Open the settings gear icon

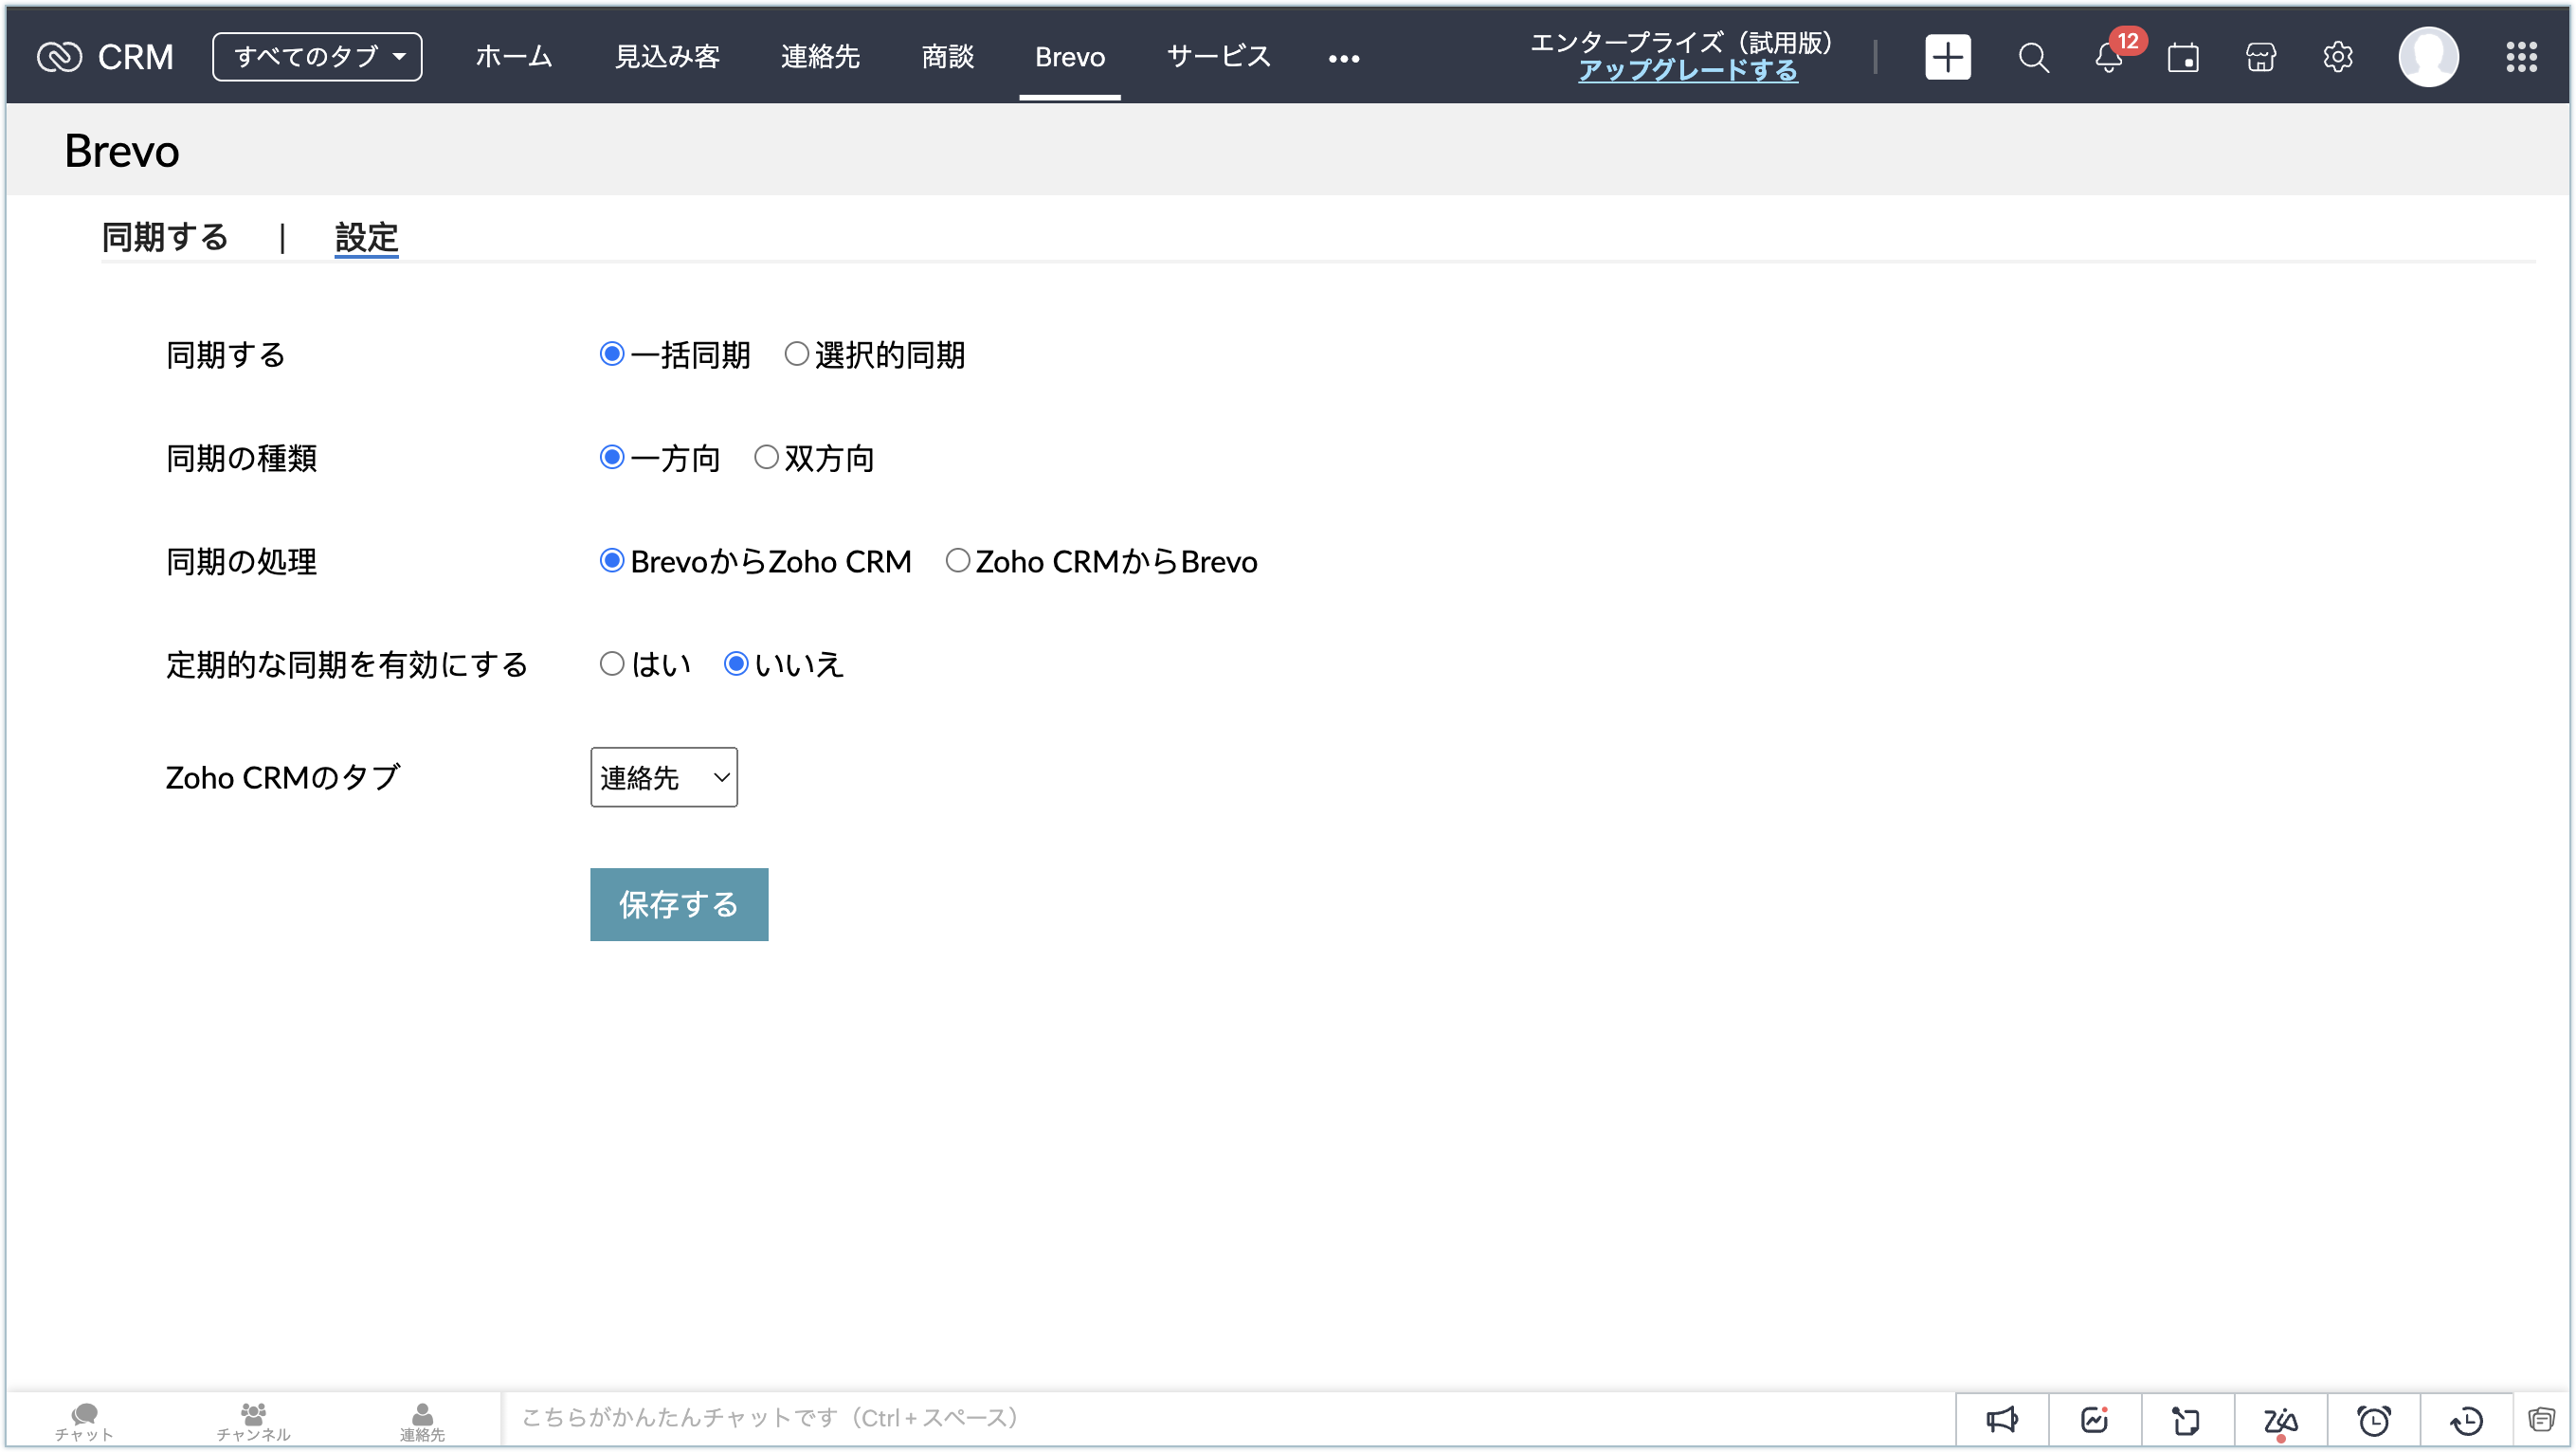point(2337,57)
